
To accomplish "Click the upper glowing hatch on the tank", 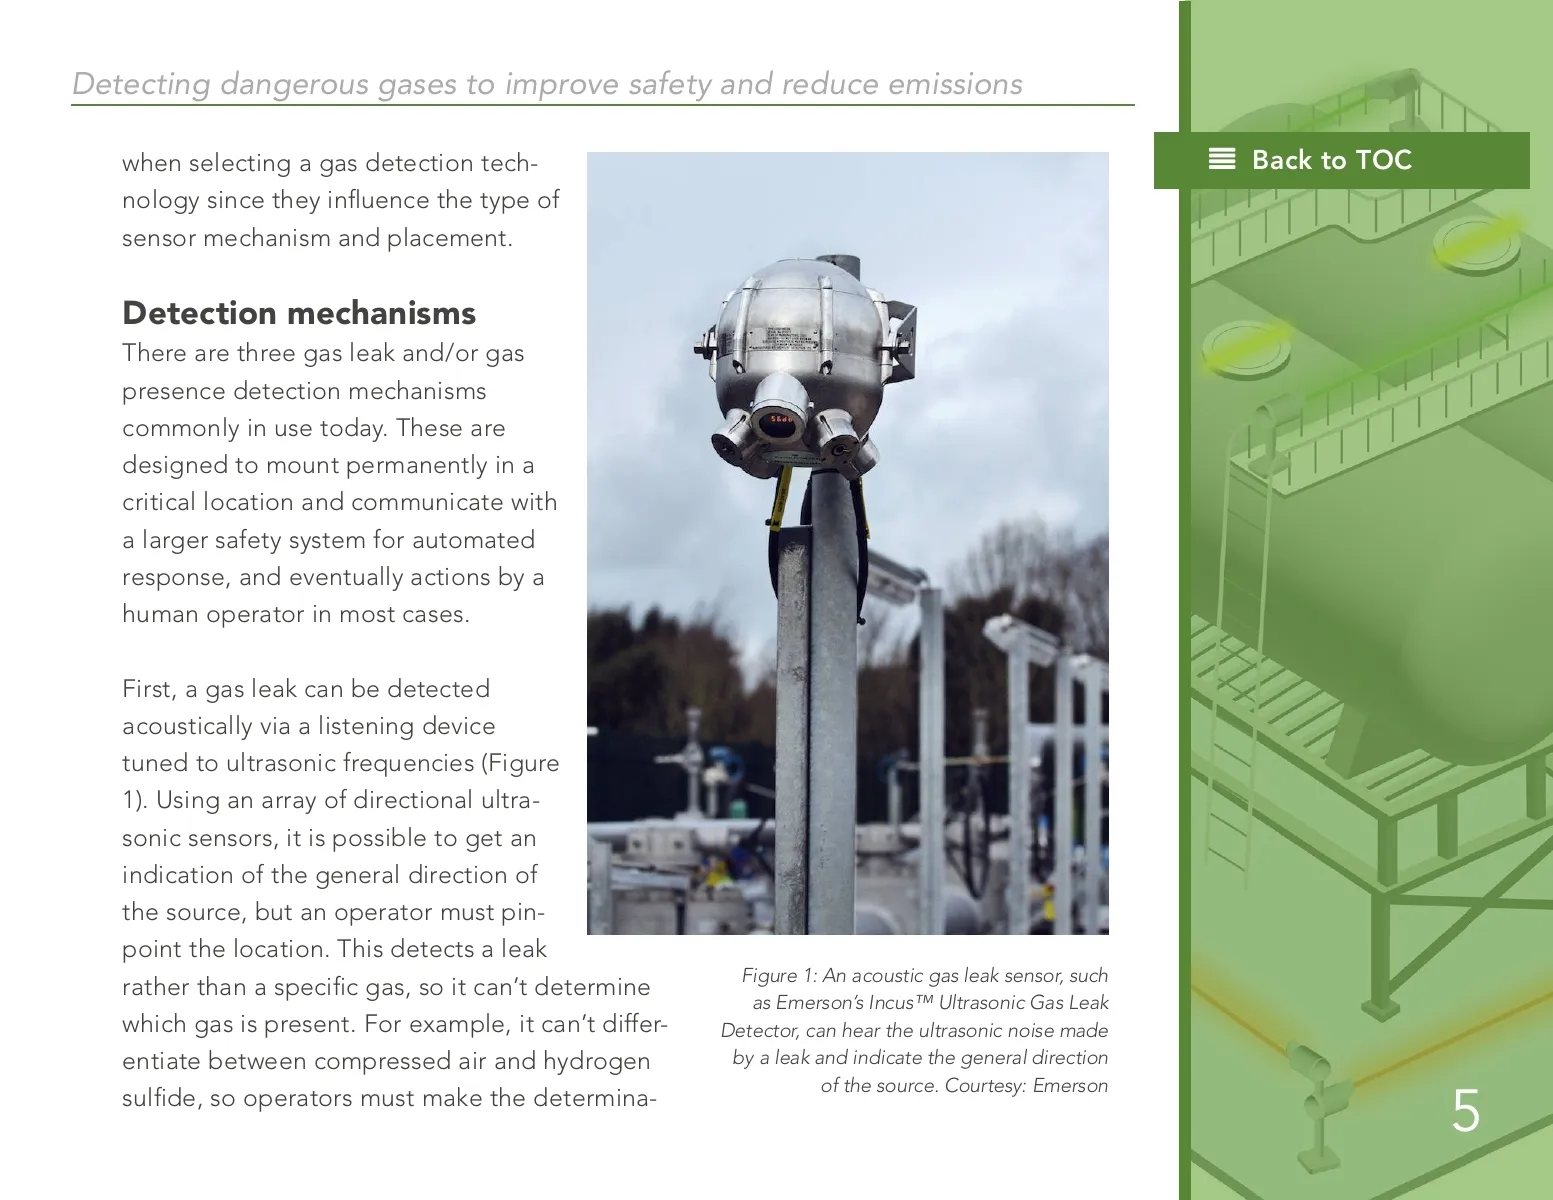I will tap(1477, 243).
